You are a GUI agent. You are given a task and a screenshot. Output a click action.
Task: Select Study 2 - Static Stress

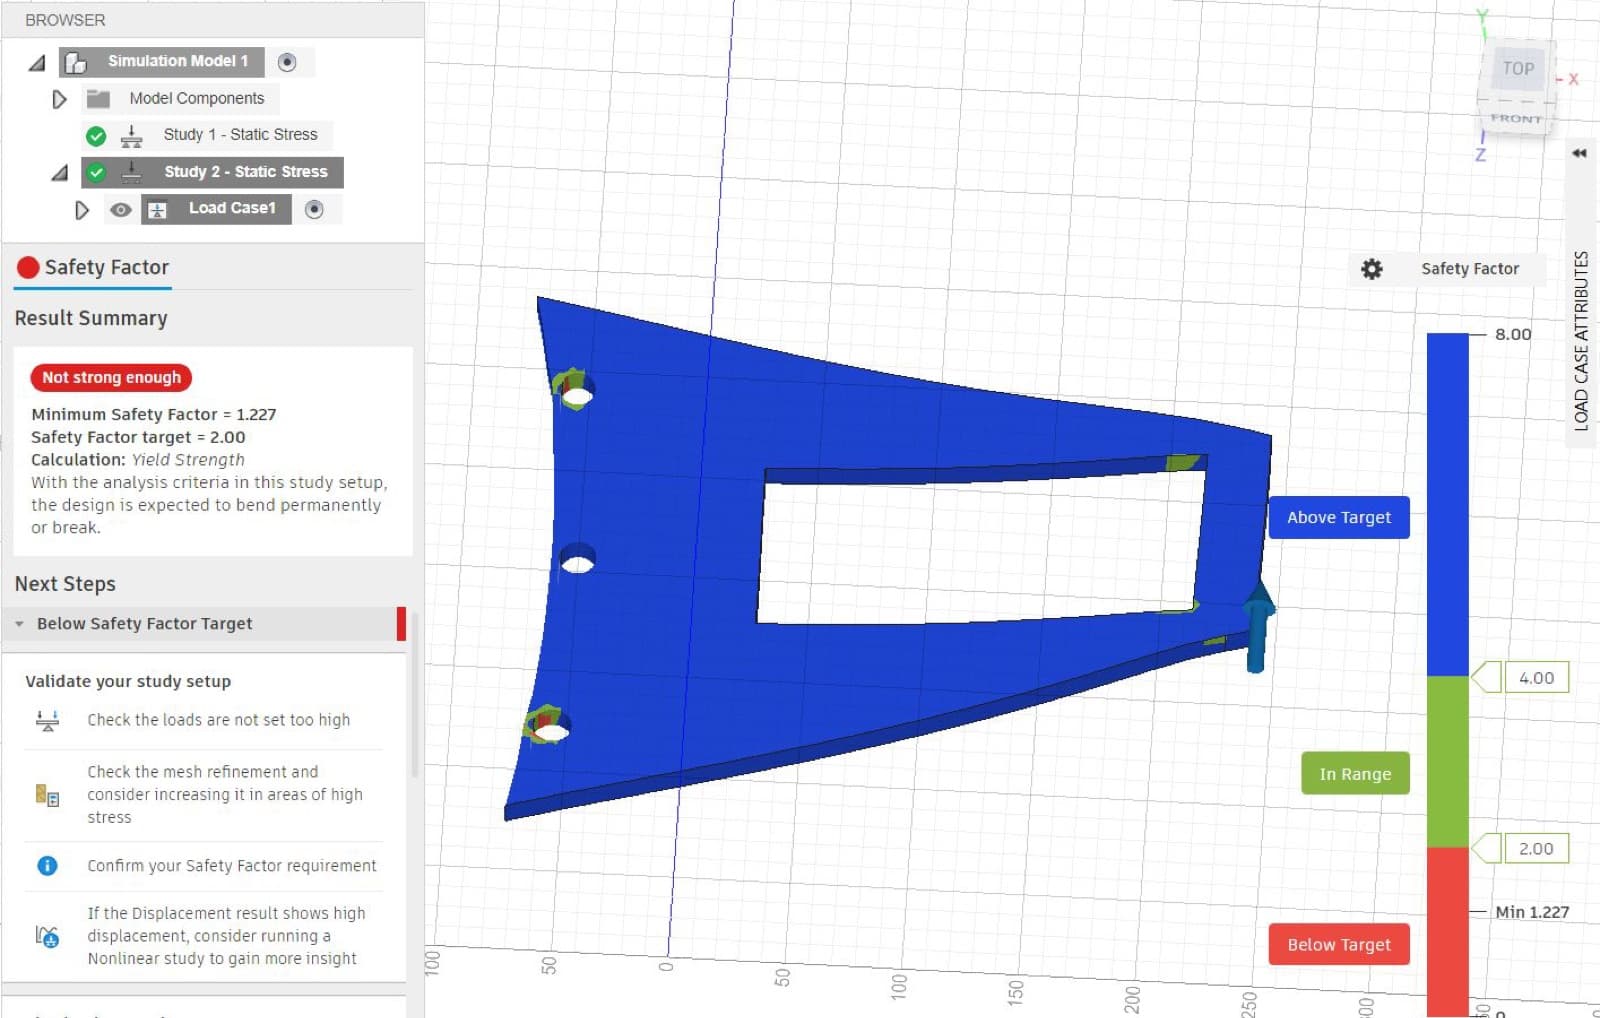tap(246, 171)
